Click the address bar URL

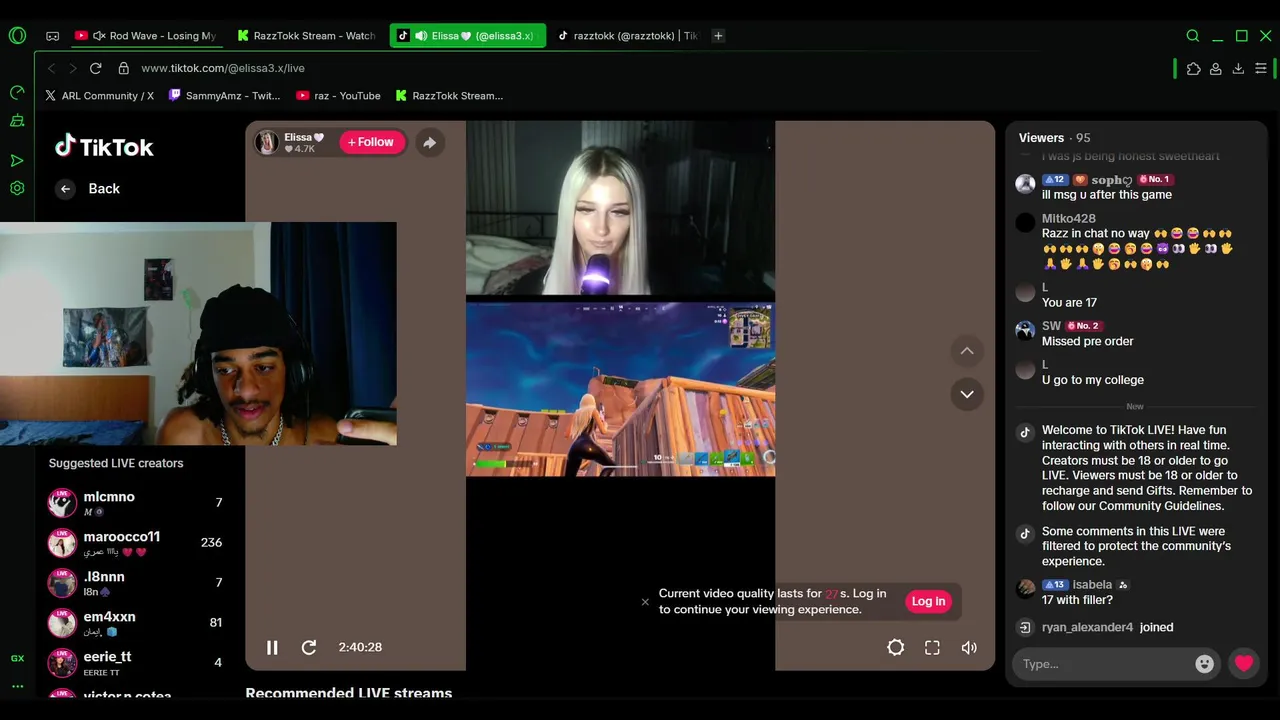click(223, 68)
